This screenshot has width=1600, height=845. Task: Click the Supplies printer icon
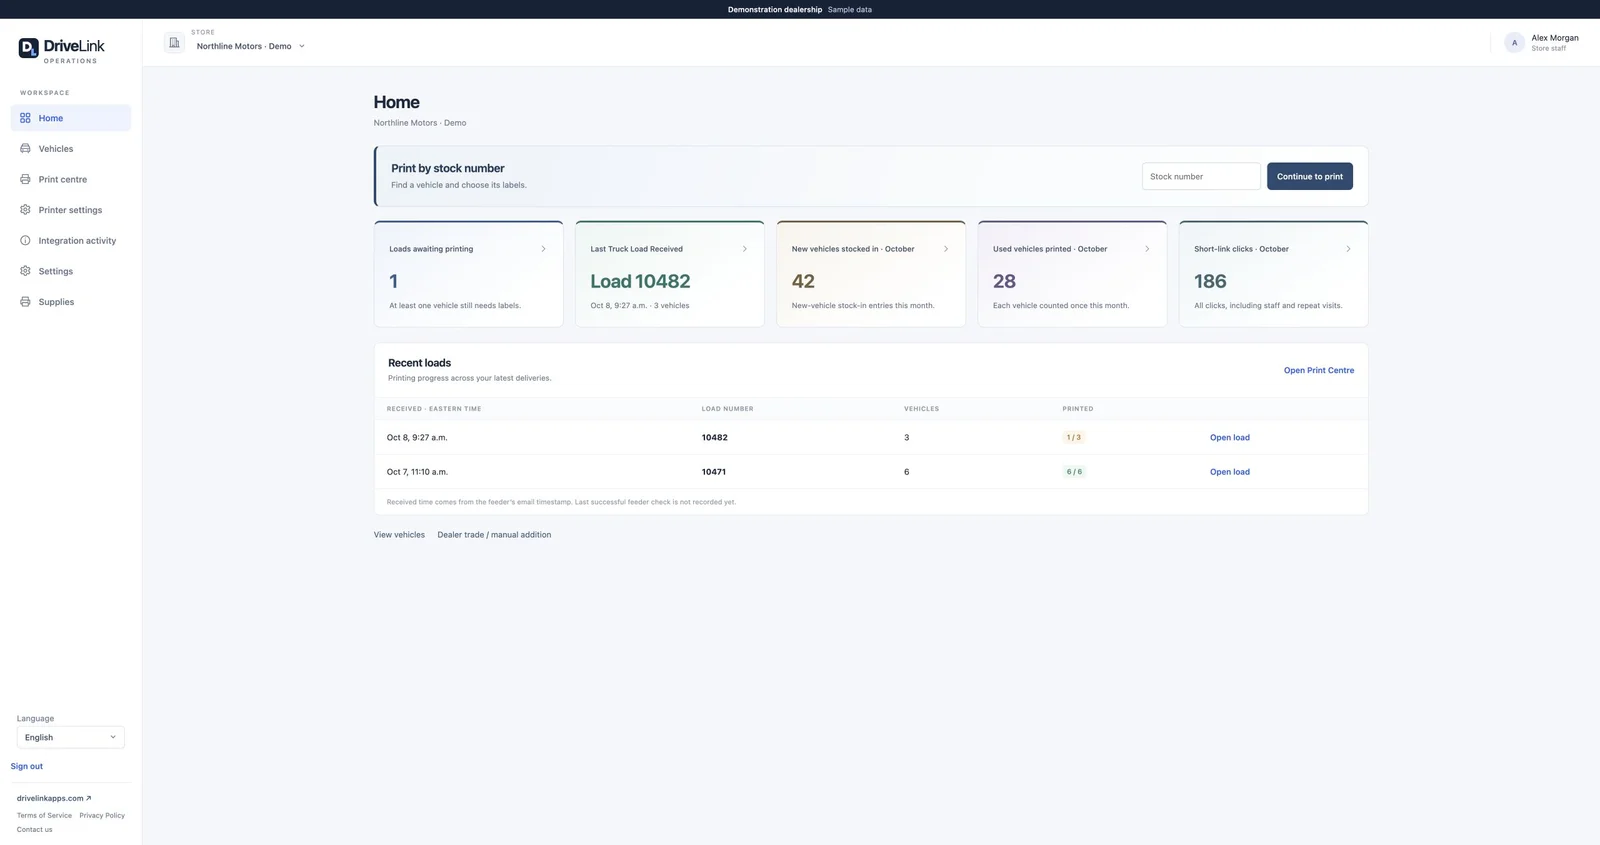pyautogui.click(x=25, y=301)
